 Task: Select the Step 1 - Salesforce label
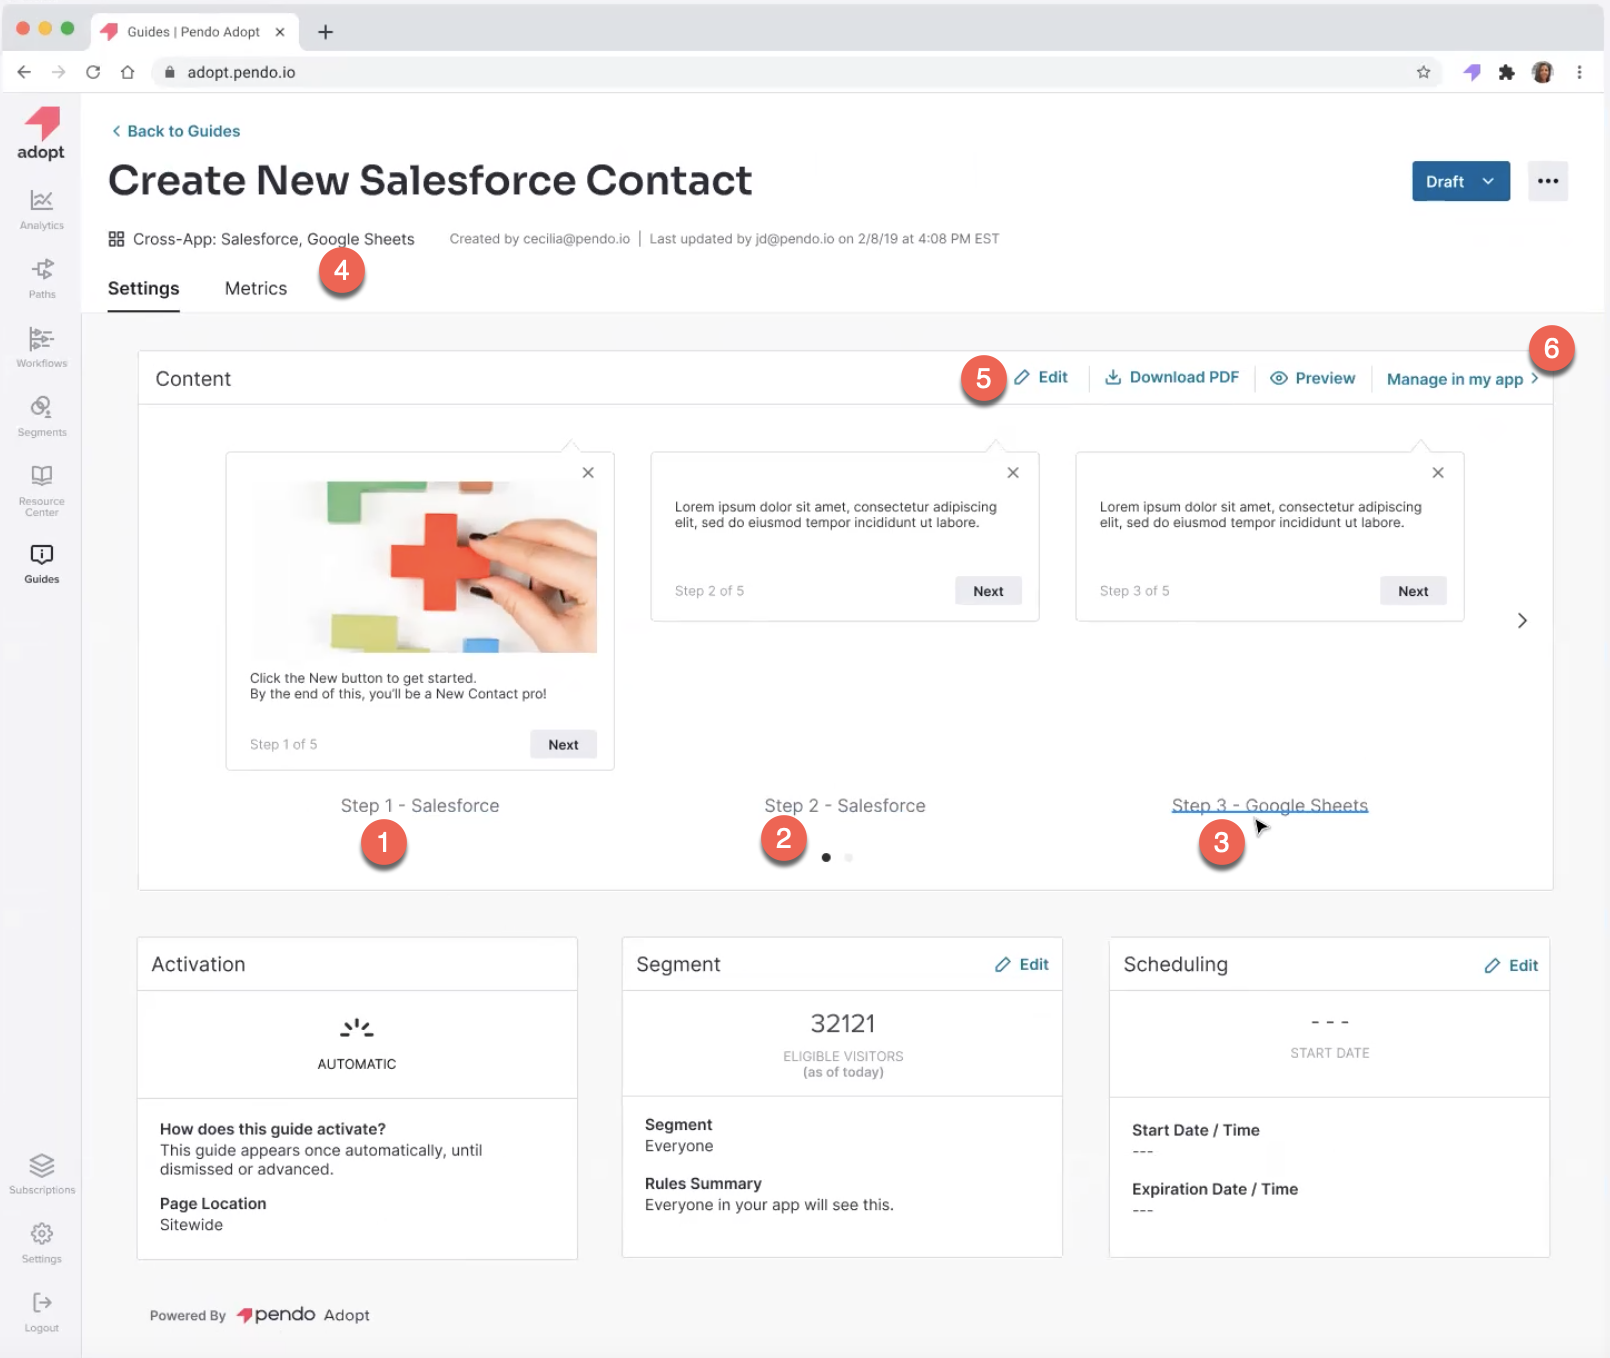420,806
